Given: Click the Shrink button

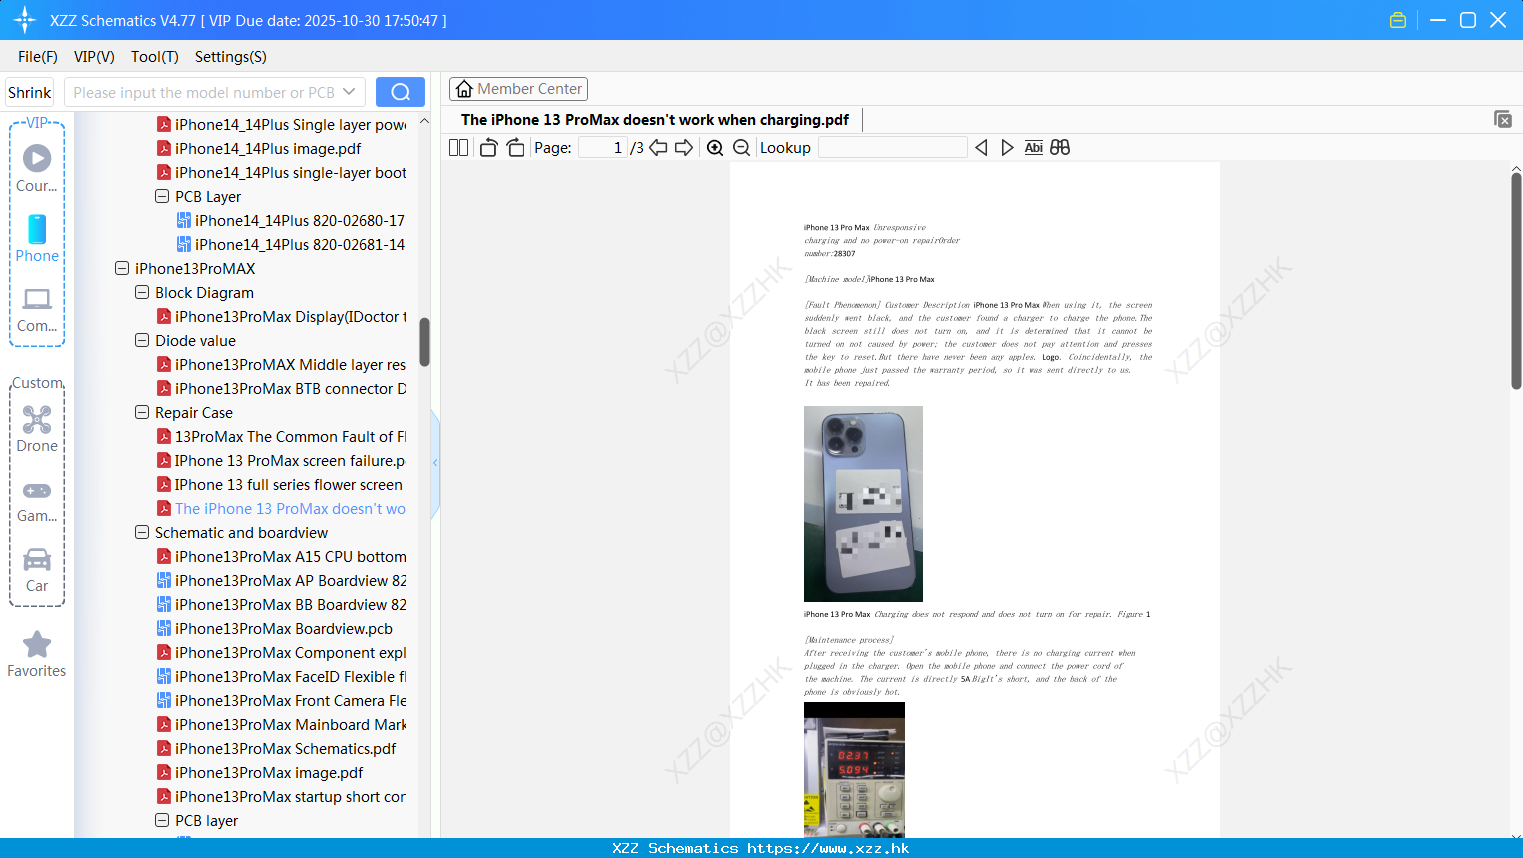Looking at the screenshot, I should [29, 92].
